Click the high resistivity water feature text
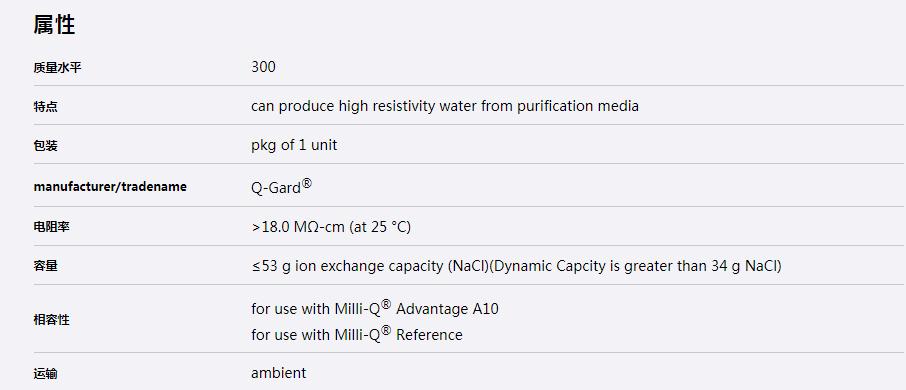 (x=445, y=106)
